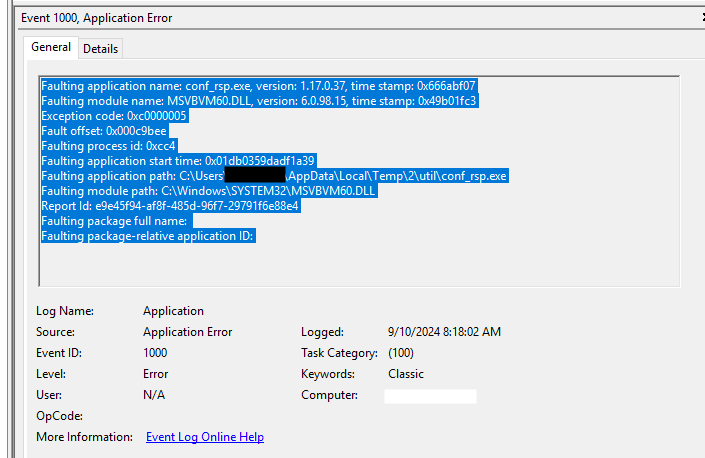Image resolution: width=705 pixels, height=458 pixels.
Task: Click the 'Logged:' label
Action: point(322,332)
